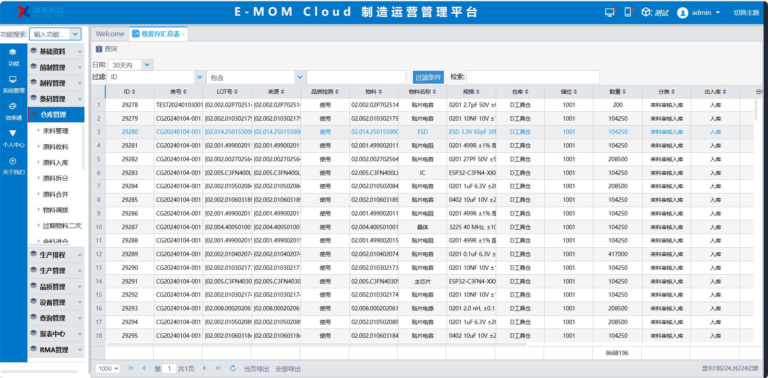Sort by the 数量 column header
768x378 pixels.
(x=618, y=92)
